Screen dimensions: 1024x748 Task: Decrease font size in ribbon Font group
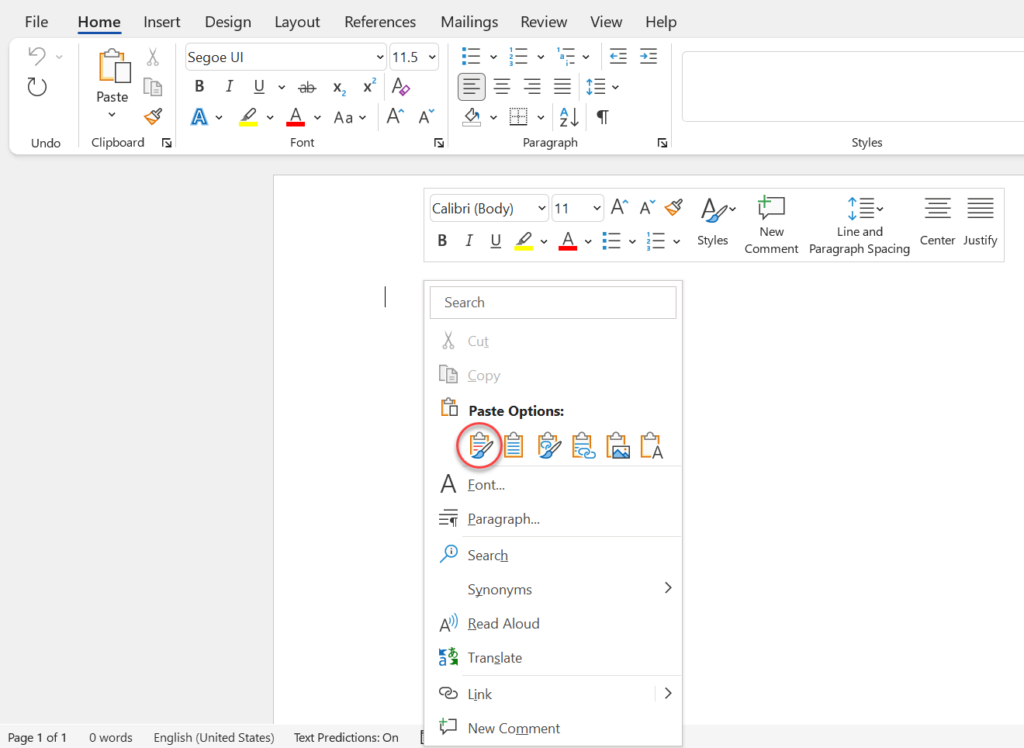[x=426, y=117]
